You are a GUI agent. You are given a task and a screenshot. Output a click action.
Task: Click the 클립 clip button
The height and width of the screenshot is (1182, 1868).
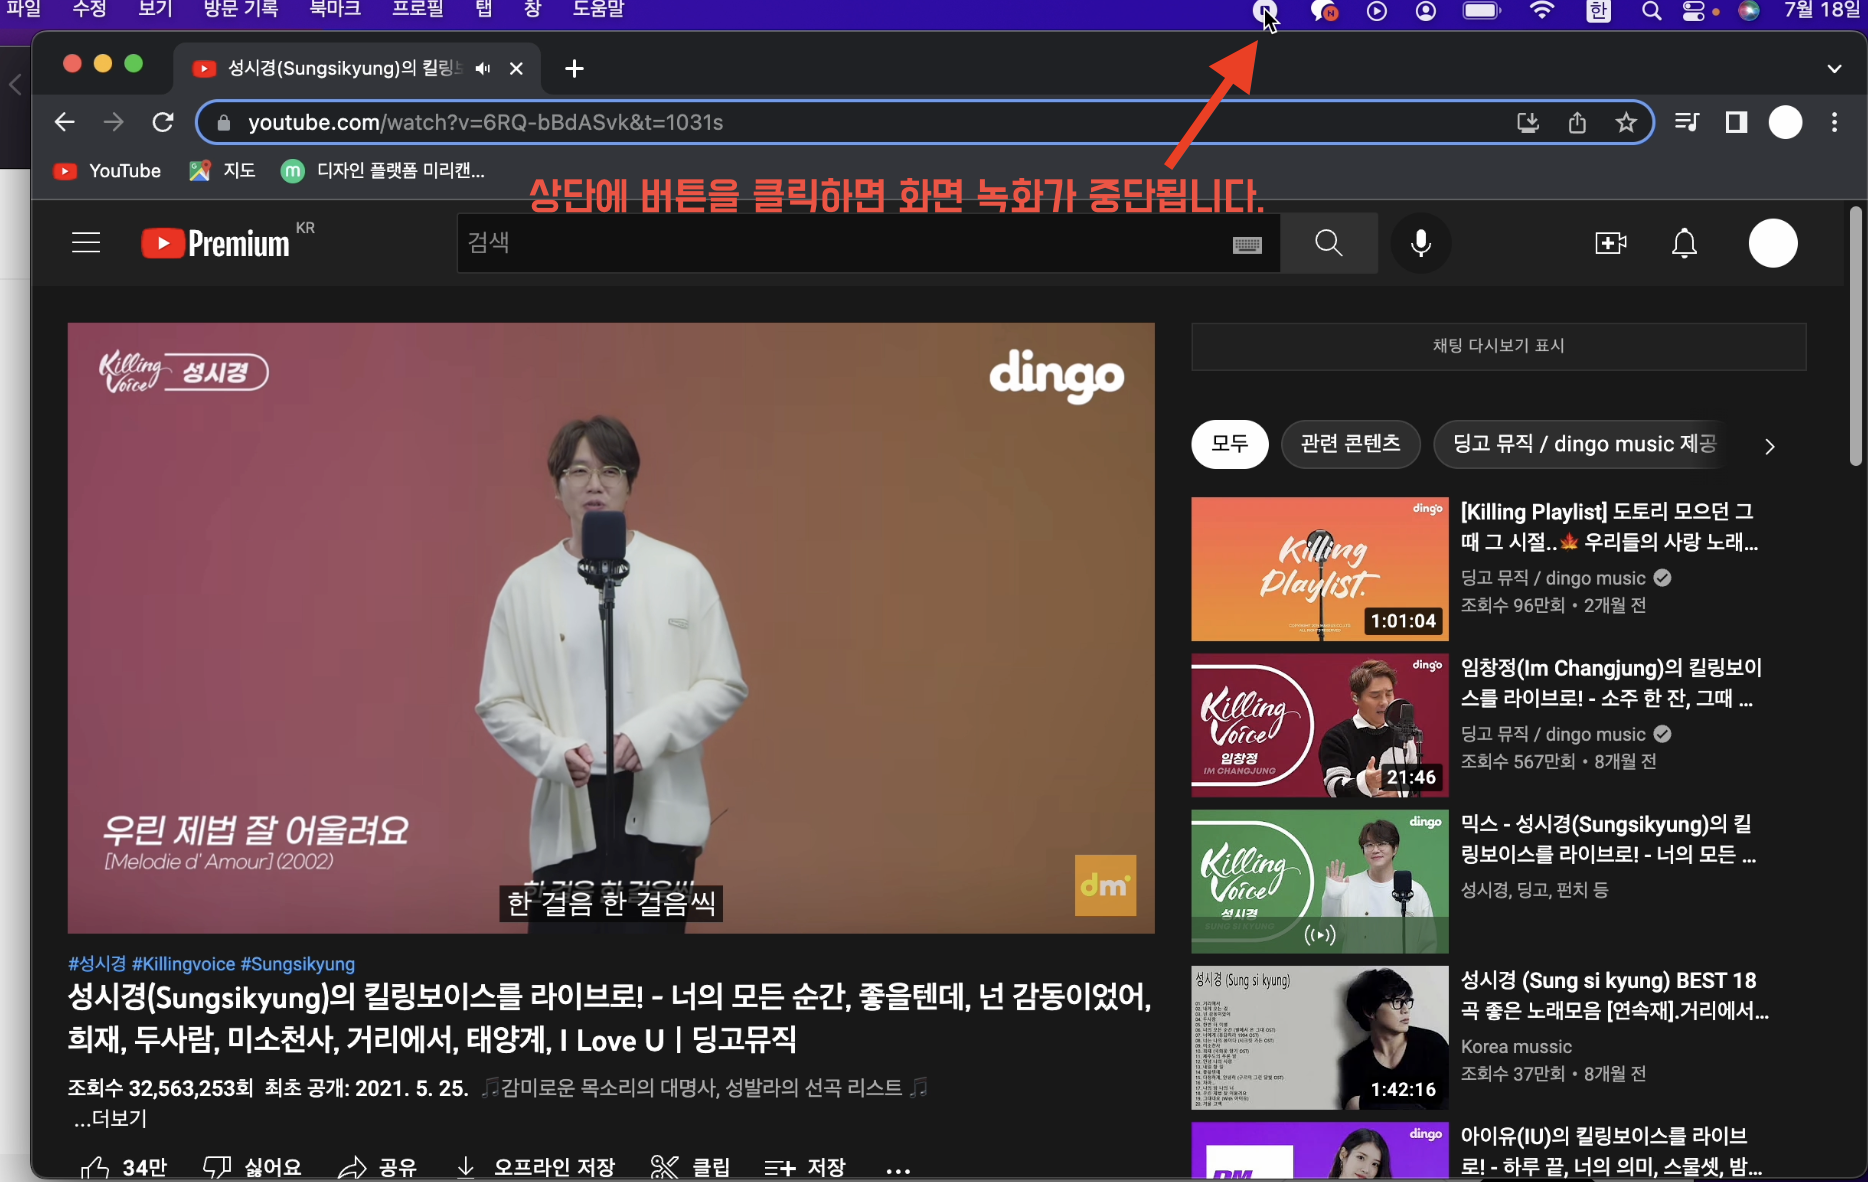click(x=690, y=1167)
